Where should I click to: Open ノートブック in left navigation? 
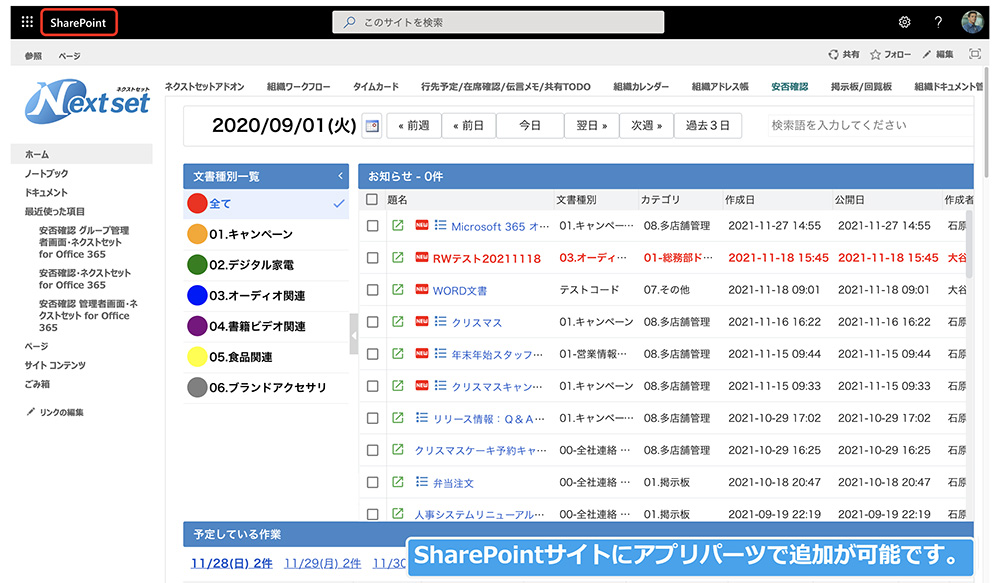(46, 173)
